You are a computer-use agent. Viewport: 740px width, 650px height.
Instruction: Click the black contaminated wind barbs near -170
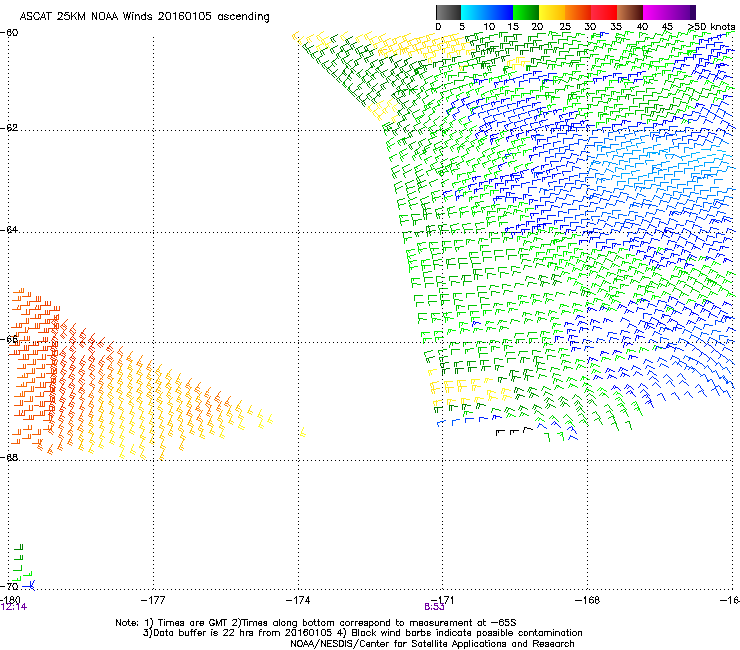coord(514,431)
